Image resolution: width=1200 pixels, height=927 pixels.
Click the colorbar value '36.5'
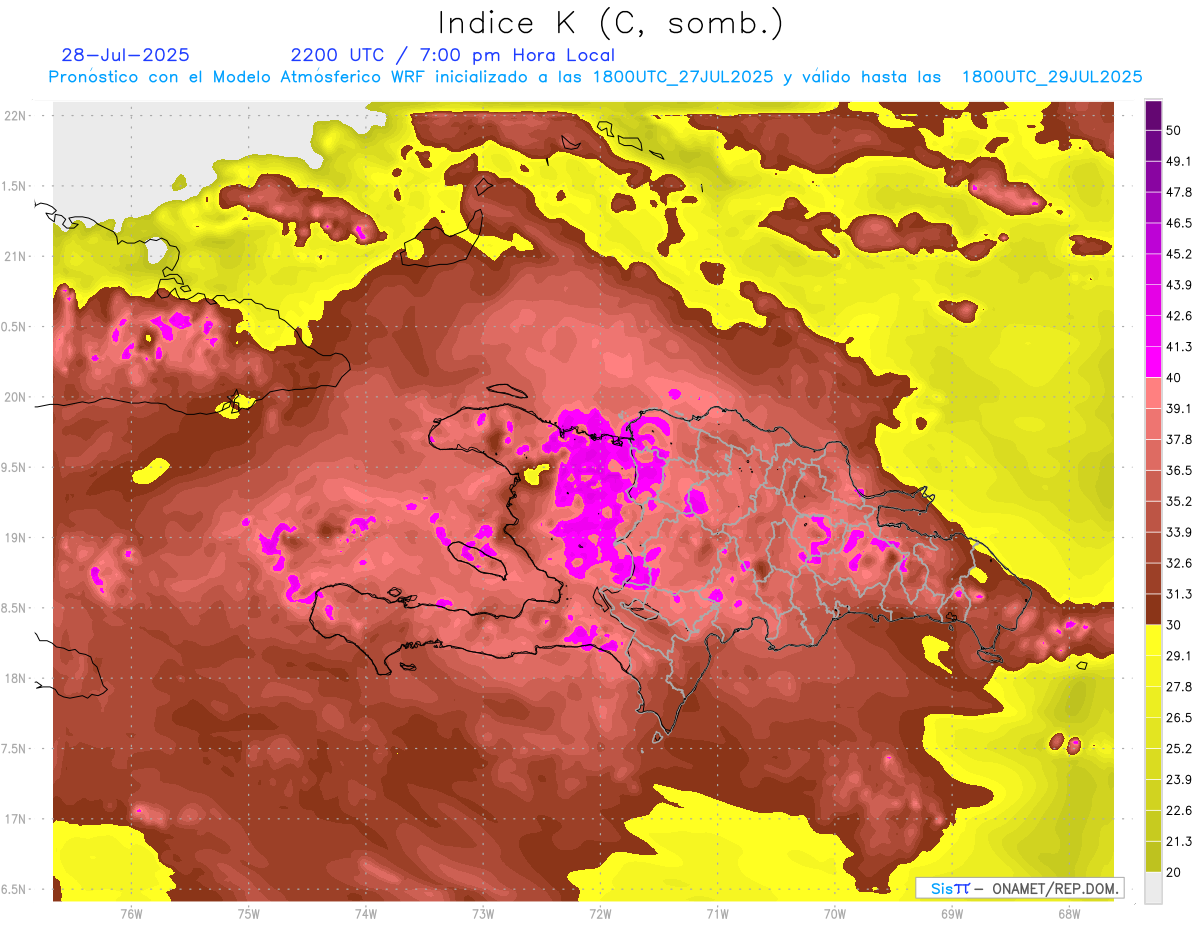coord(1179,470)
